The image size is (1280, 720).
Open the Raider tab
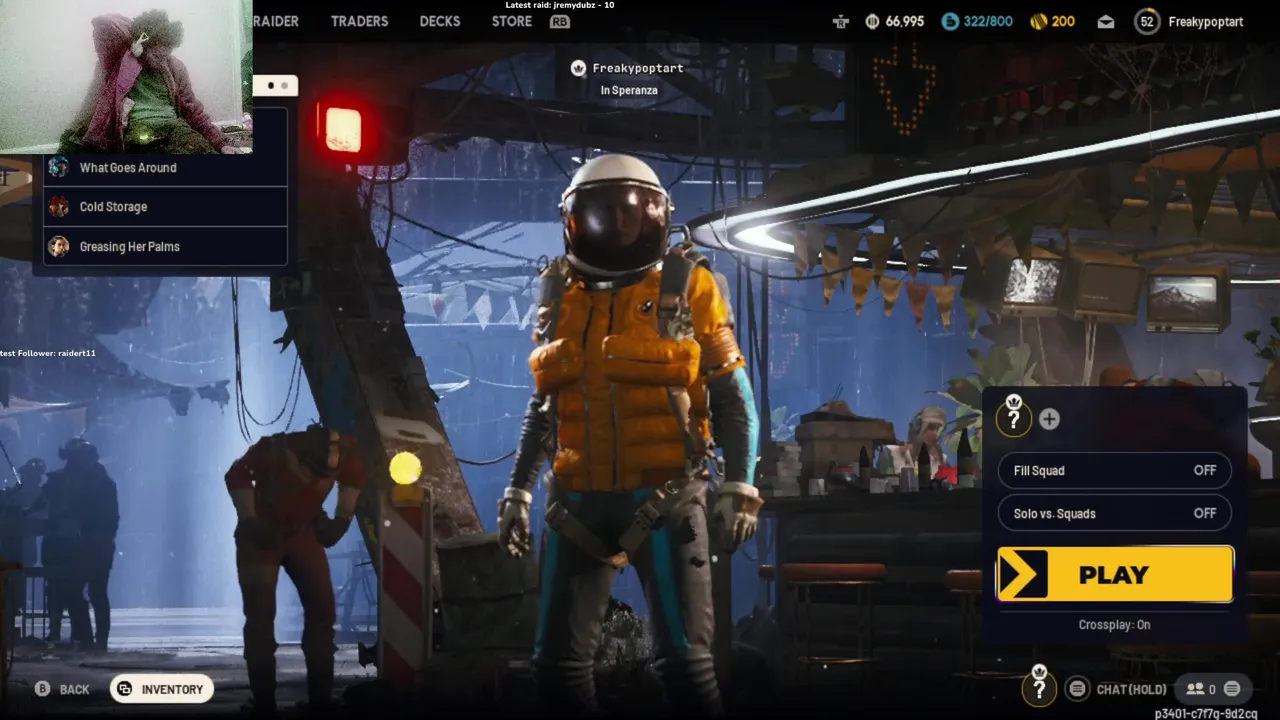pyautogui.click(x=276, y=21)
